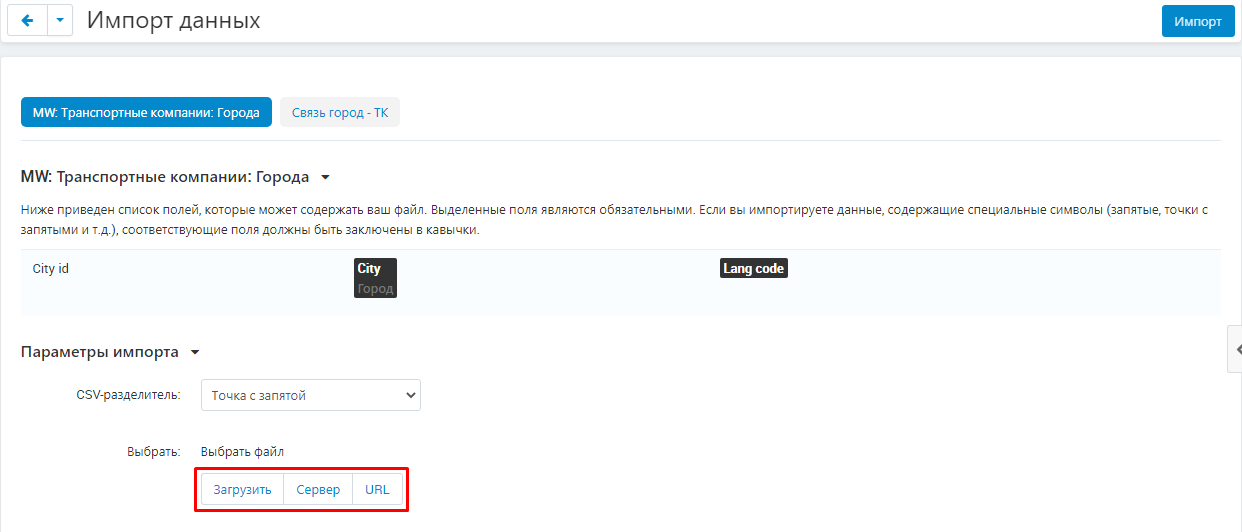Click the highlighted Lang code field

point(753,269)
